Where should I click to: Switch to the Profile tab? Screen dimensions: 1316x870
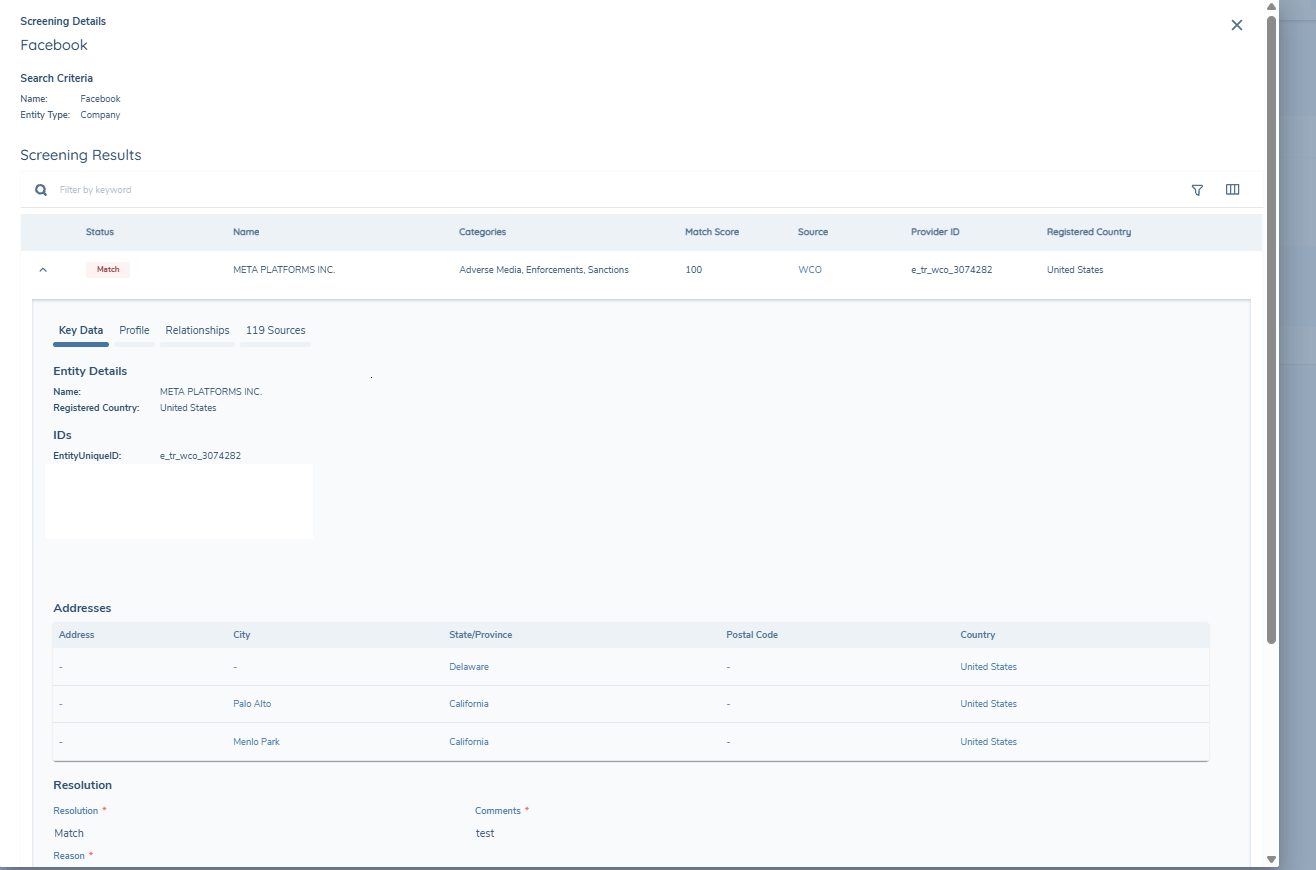coord(134,330)
